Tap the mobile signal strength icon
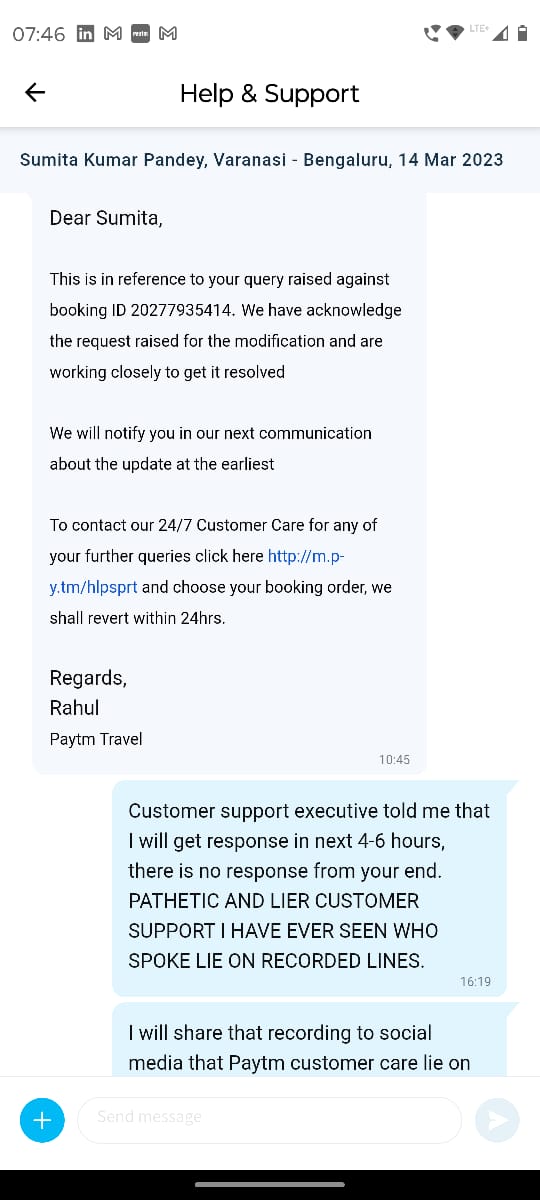540x1200 pixels. (501, 33)
